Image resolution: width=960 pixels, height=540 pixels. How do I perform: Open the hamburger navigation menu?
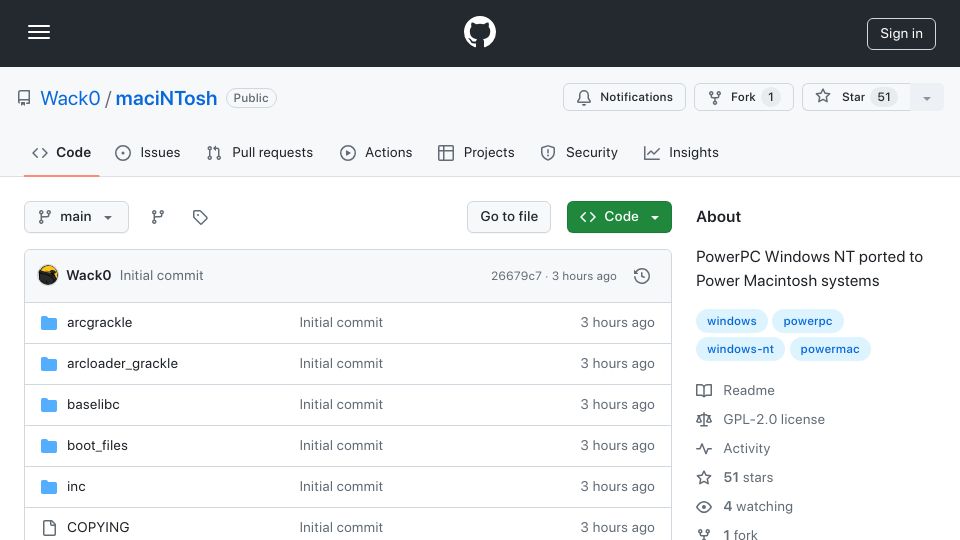click(39, 32)
